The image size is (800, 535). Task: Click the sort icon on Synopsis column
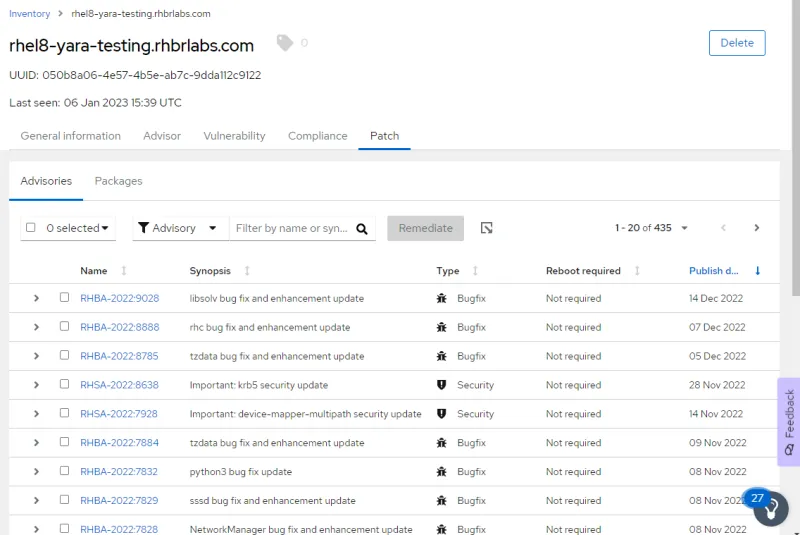[247, 271]
